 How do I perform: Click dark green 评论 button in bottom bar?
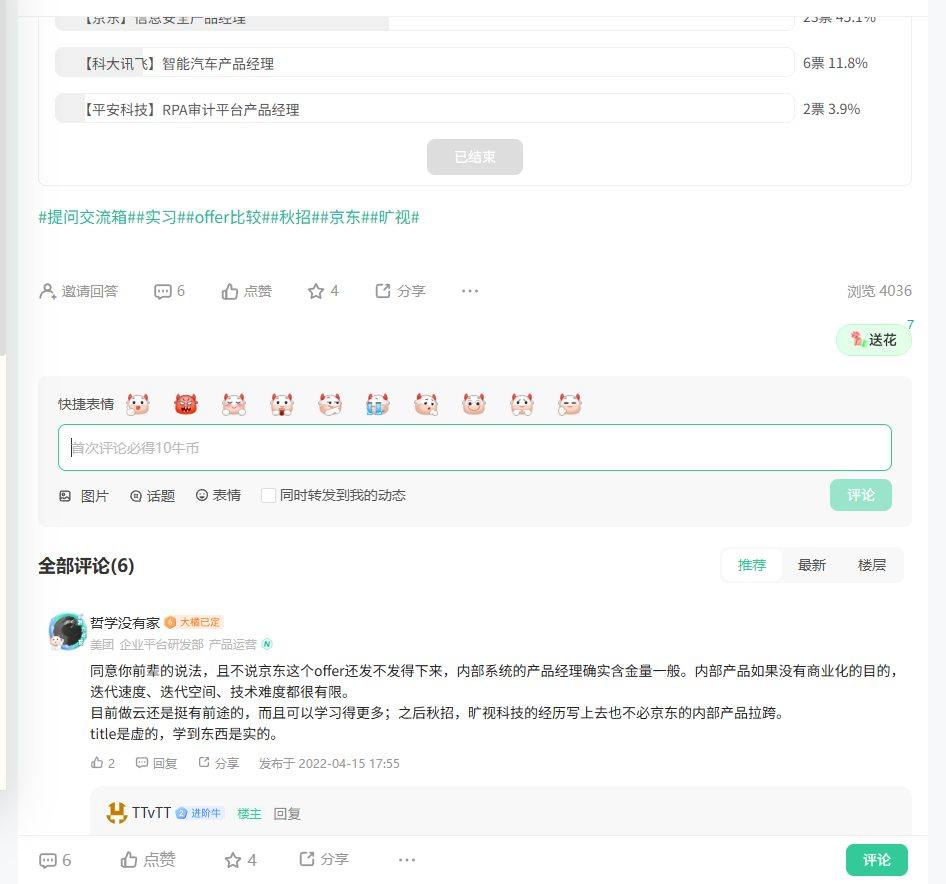coord(877,860)
